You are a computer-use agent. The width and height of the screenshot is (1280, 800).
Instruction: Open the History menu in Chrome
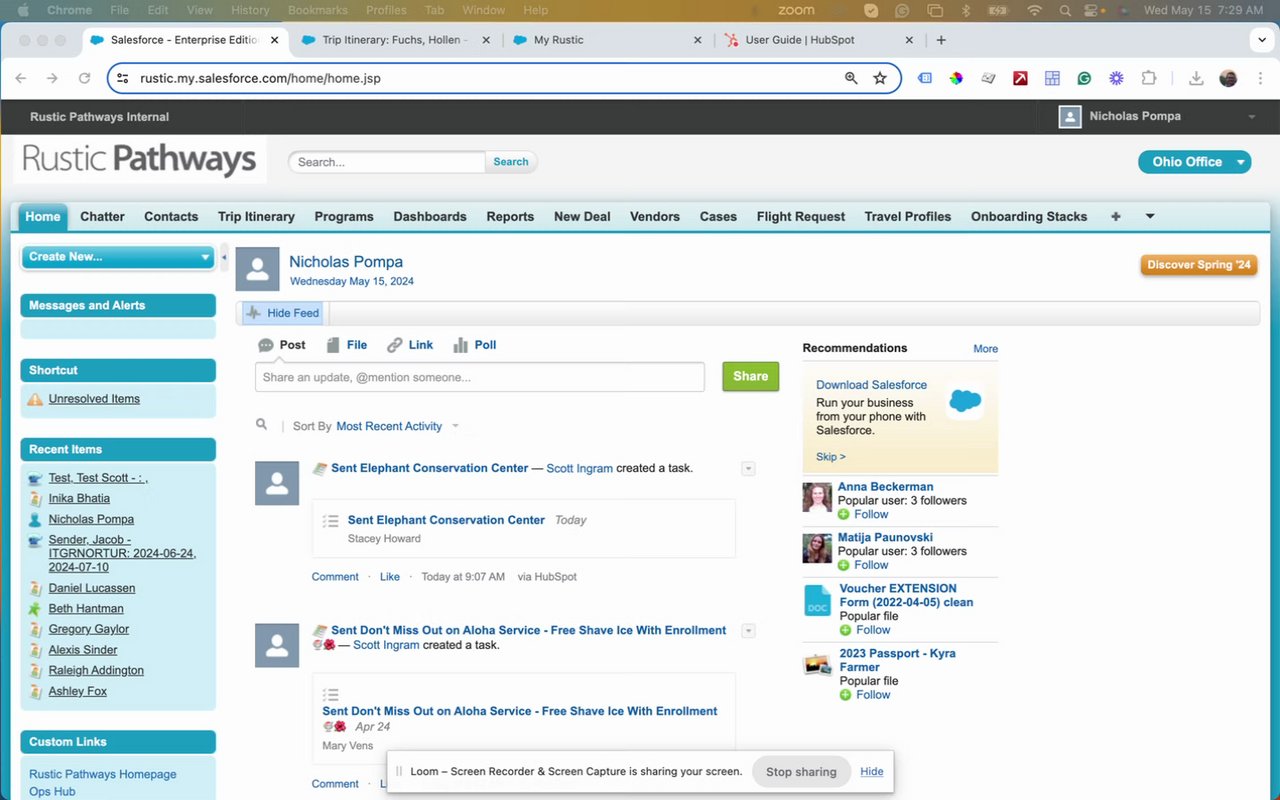pos(250,10)
